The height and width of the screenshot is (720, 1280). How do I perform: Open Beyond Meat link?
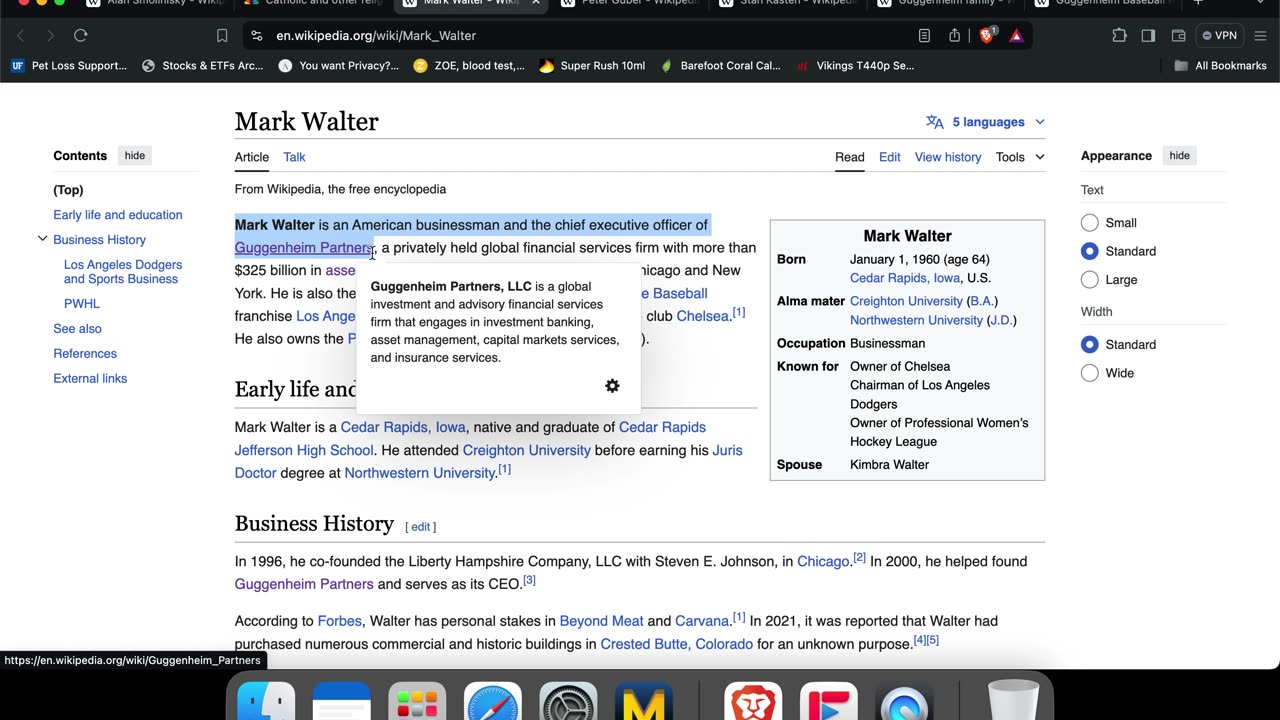[601, 621]
